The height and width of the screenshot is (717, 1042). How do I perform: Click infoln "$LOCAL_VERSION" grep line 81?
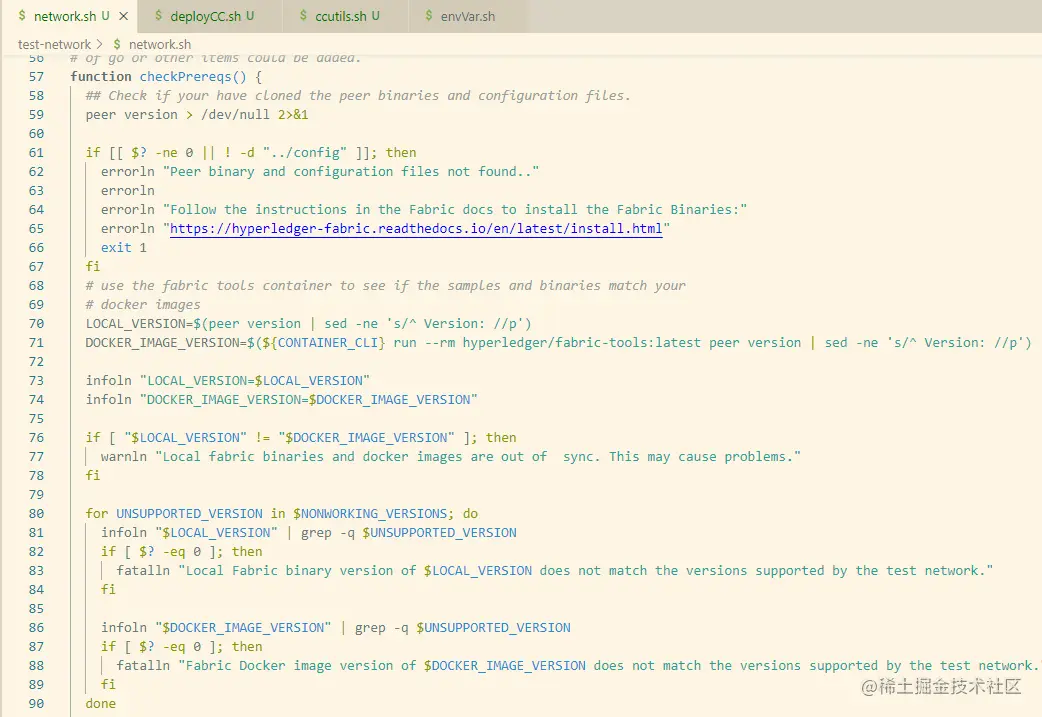tap(309, 533)
